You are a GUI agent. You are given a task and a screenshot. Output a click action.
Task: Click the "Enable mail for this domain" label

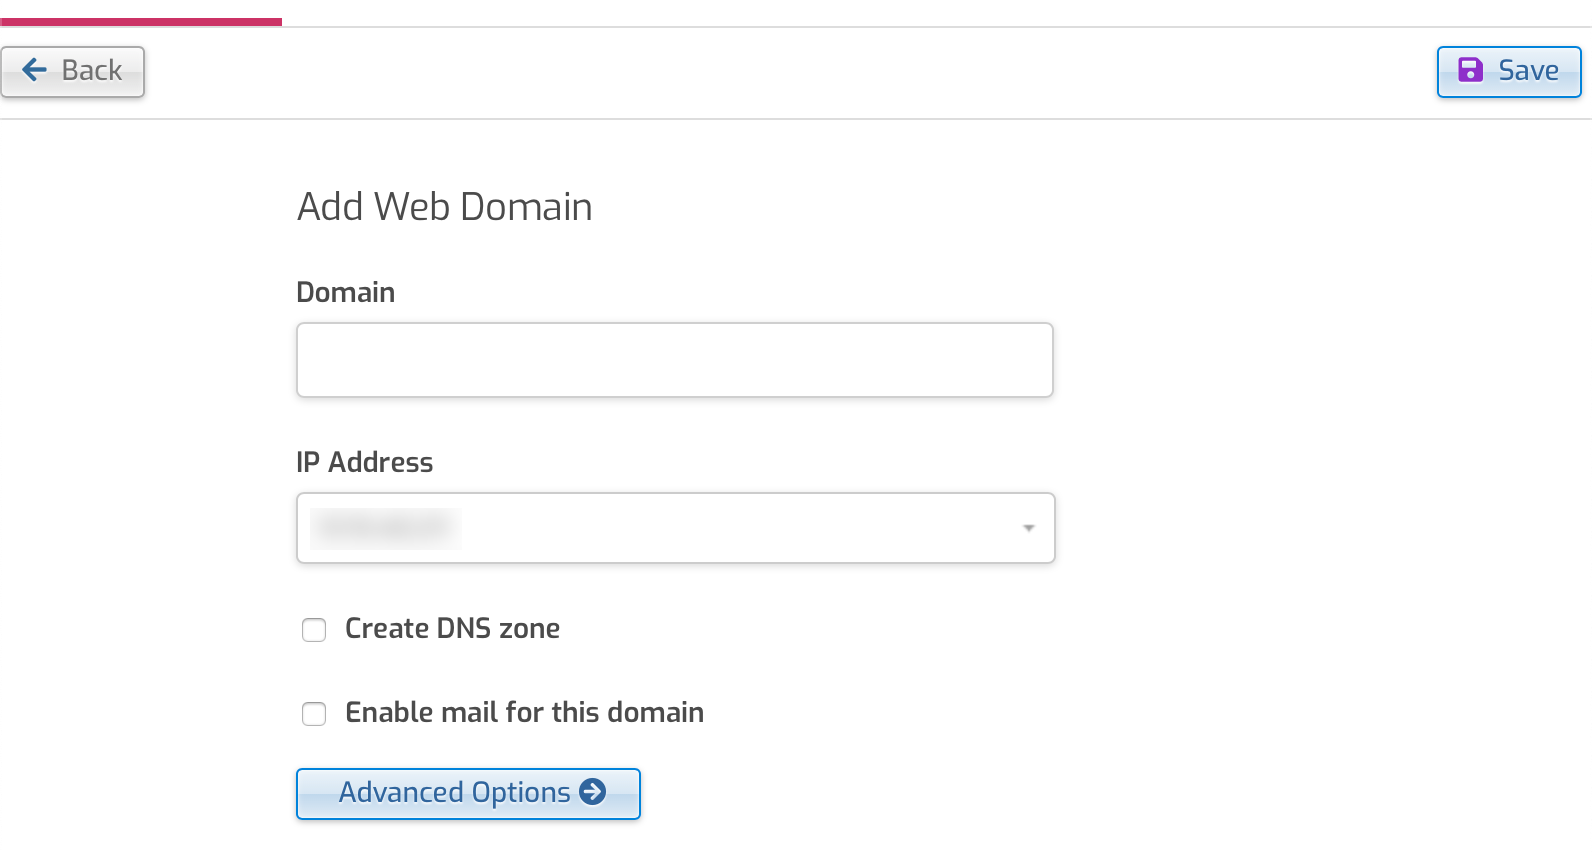click(524, 713)
